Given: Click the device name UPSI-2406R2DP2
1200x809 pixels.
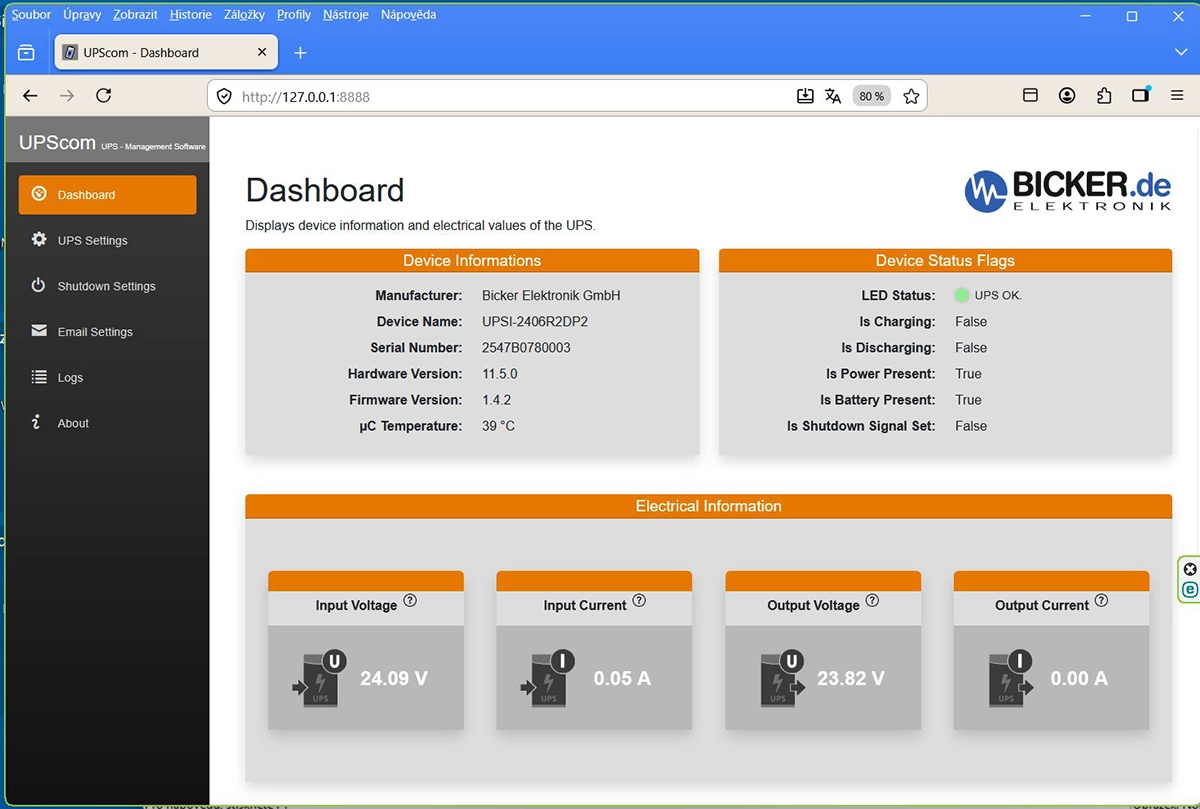Looking at the screenshot, I should (535, 322).
